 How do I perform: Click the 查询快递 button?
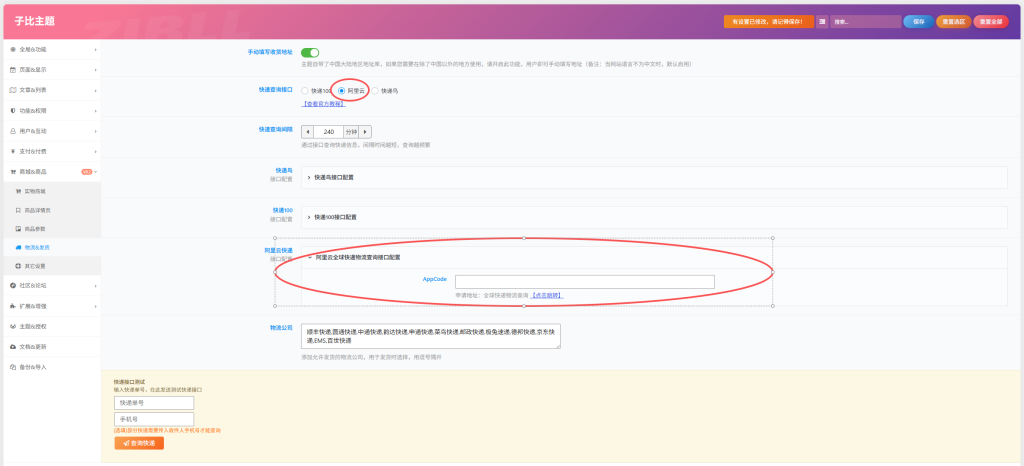139,443
